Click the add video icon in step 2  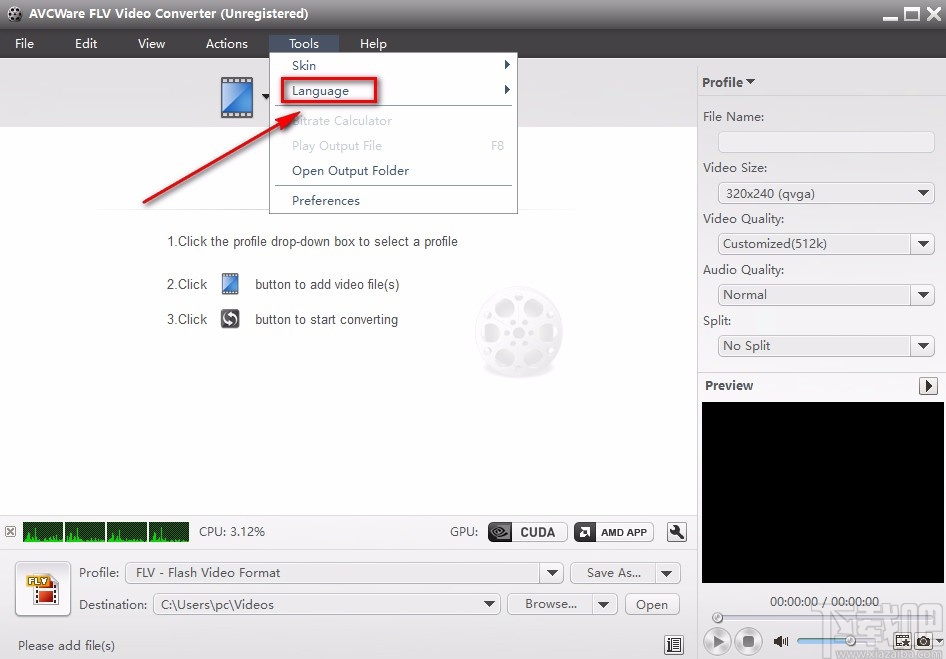[230, 284]
